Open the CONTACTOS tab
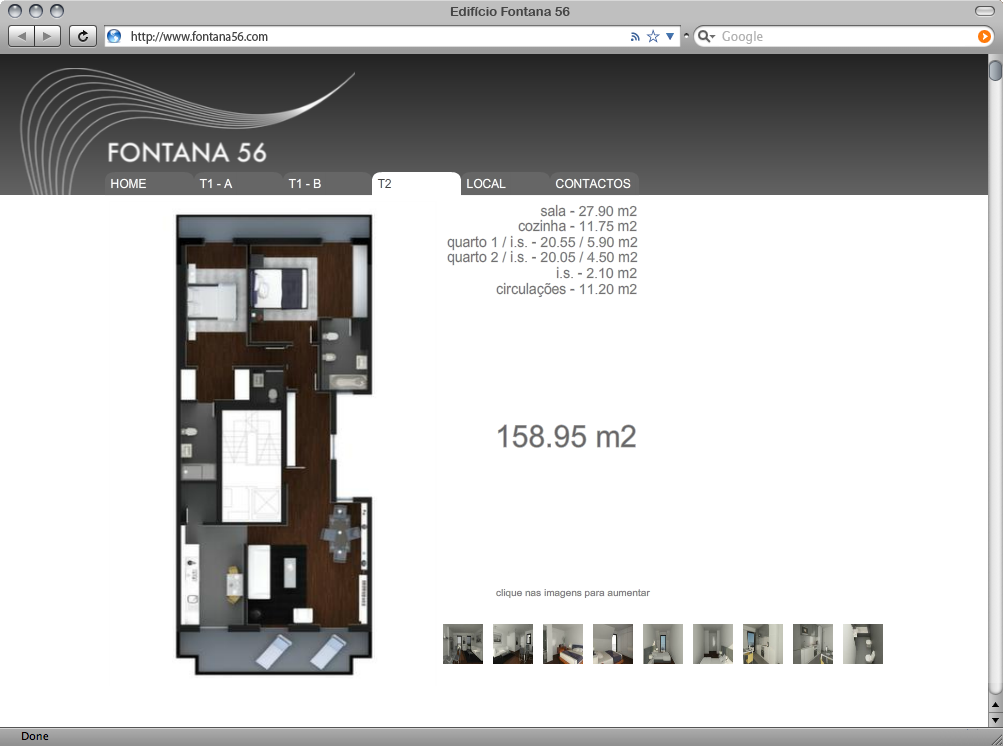Screen dimensions: 1003x746 click(594, 184)
